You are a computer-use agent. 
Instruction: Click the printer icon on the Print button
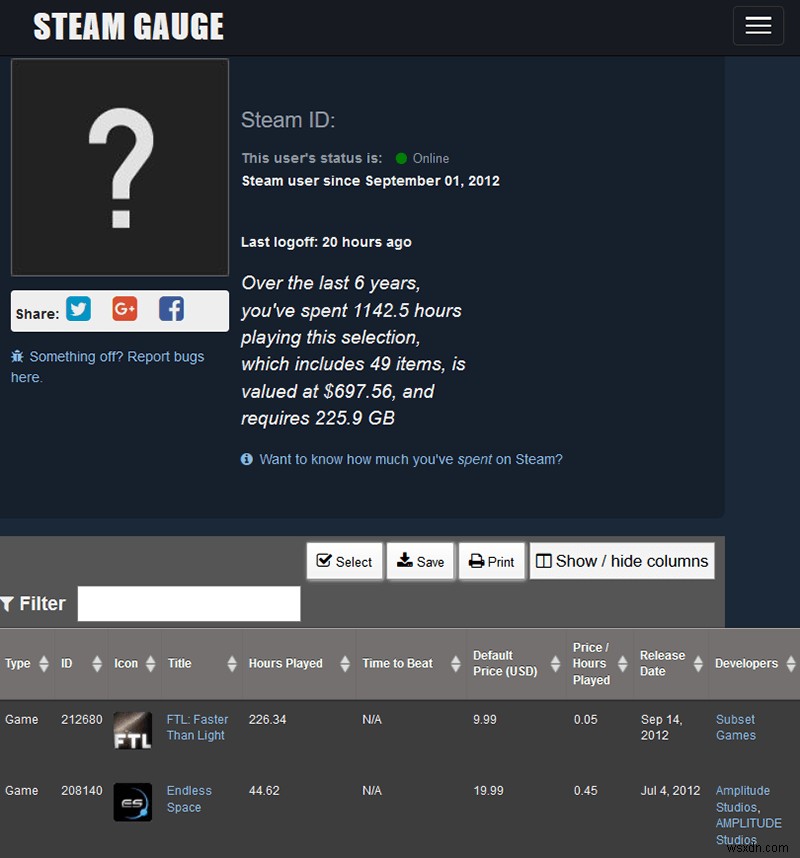click(x=476, y=561)
